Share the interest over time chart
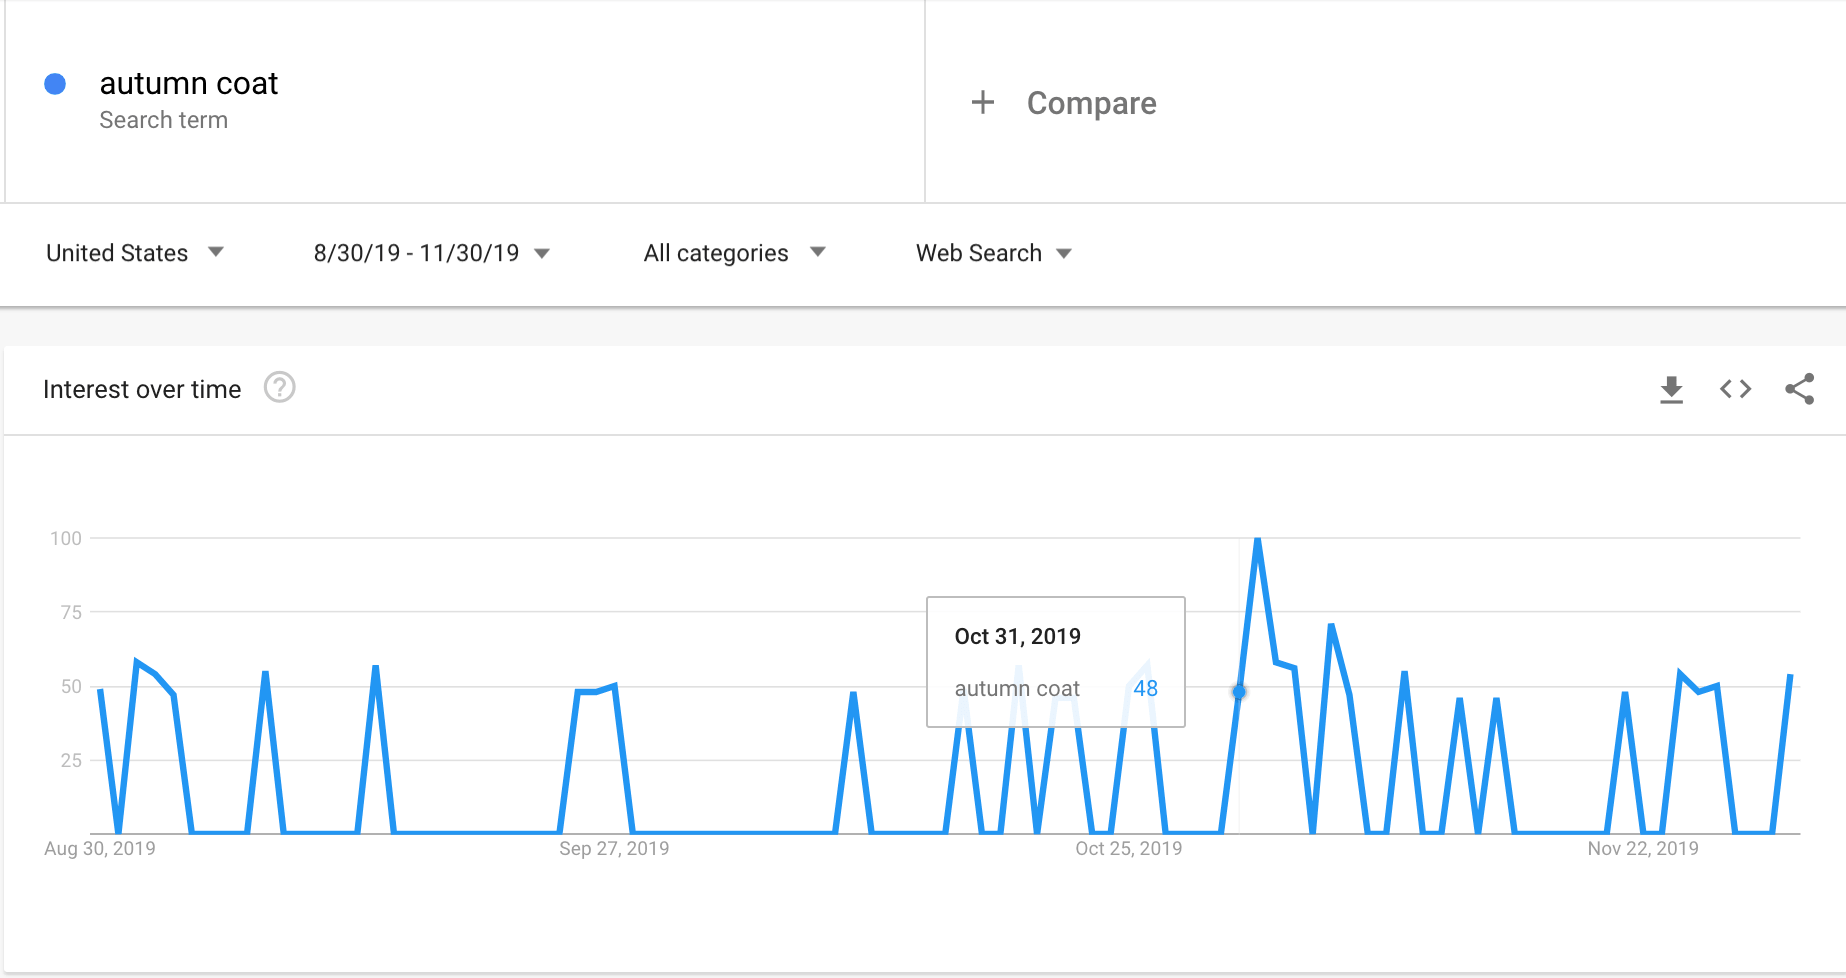This screenshot has width=1846, height=978. 1799,389
